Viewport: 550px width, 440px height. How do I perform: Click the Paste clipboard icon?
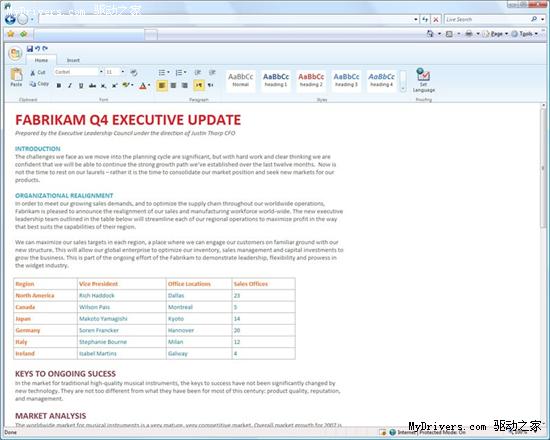click(16, 77)
